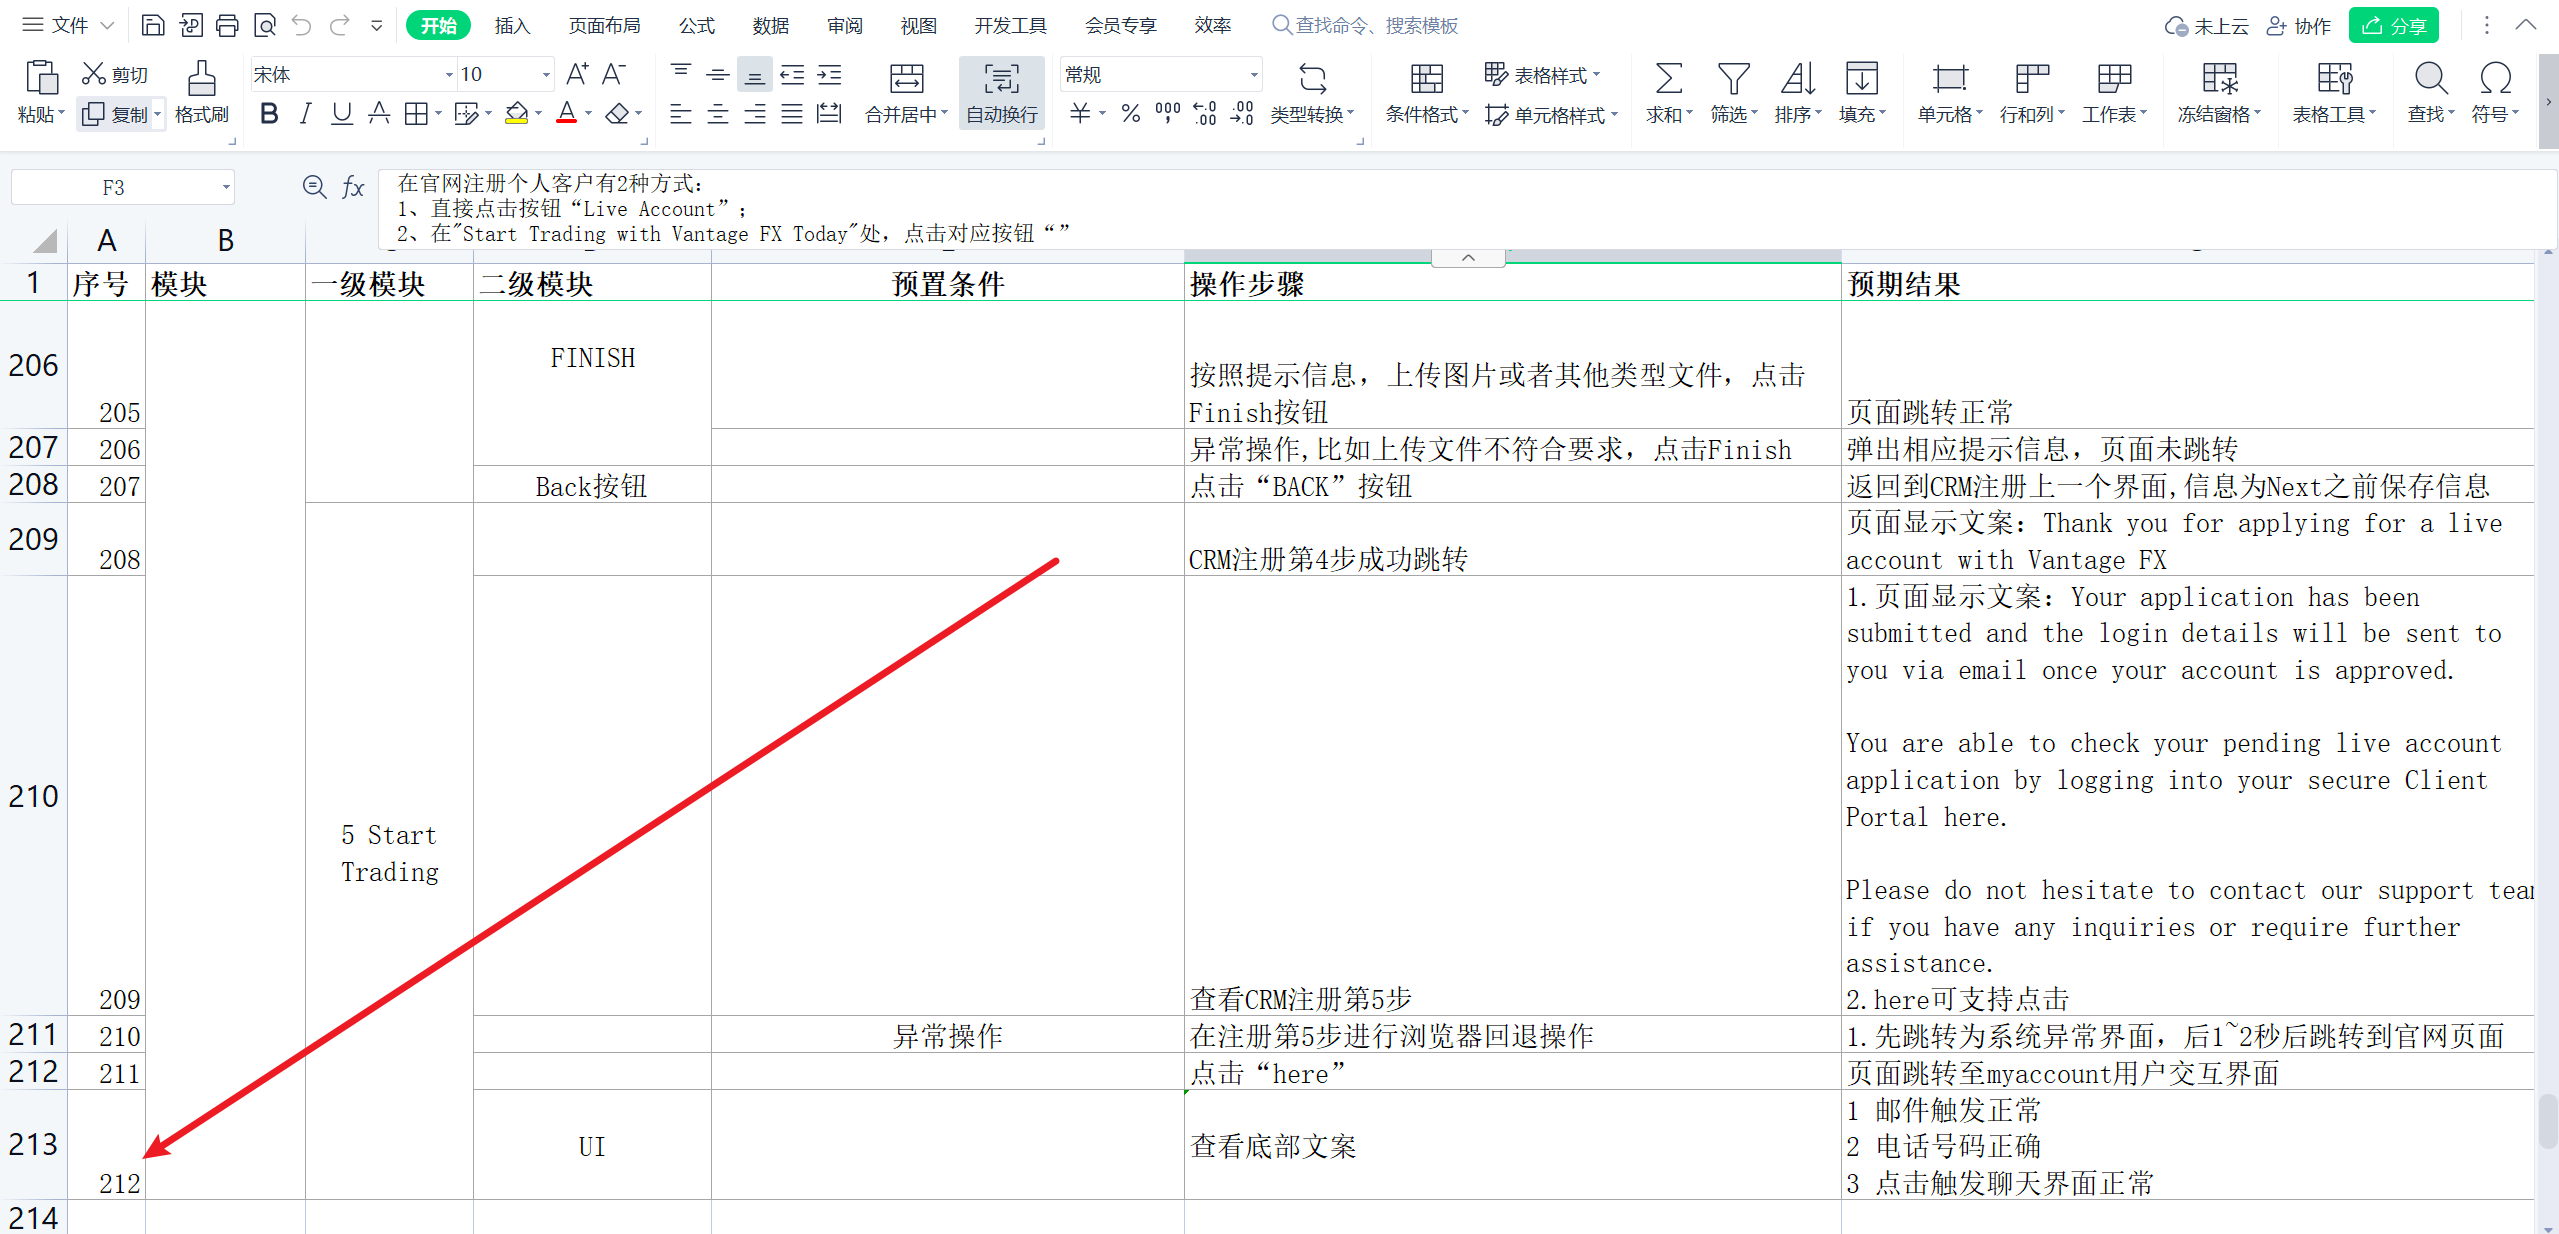Click the green 分享 button
The width and height of the screenshot is (2559, 1234).
pyautogui.click(x=2394, y=25)
